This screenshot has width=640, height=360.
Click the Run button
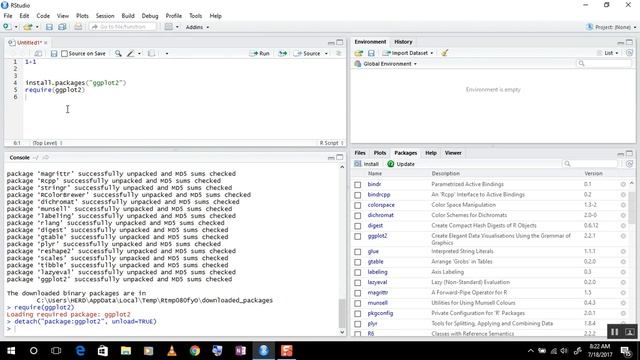260,53
